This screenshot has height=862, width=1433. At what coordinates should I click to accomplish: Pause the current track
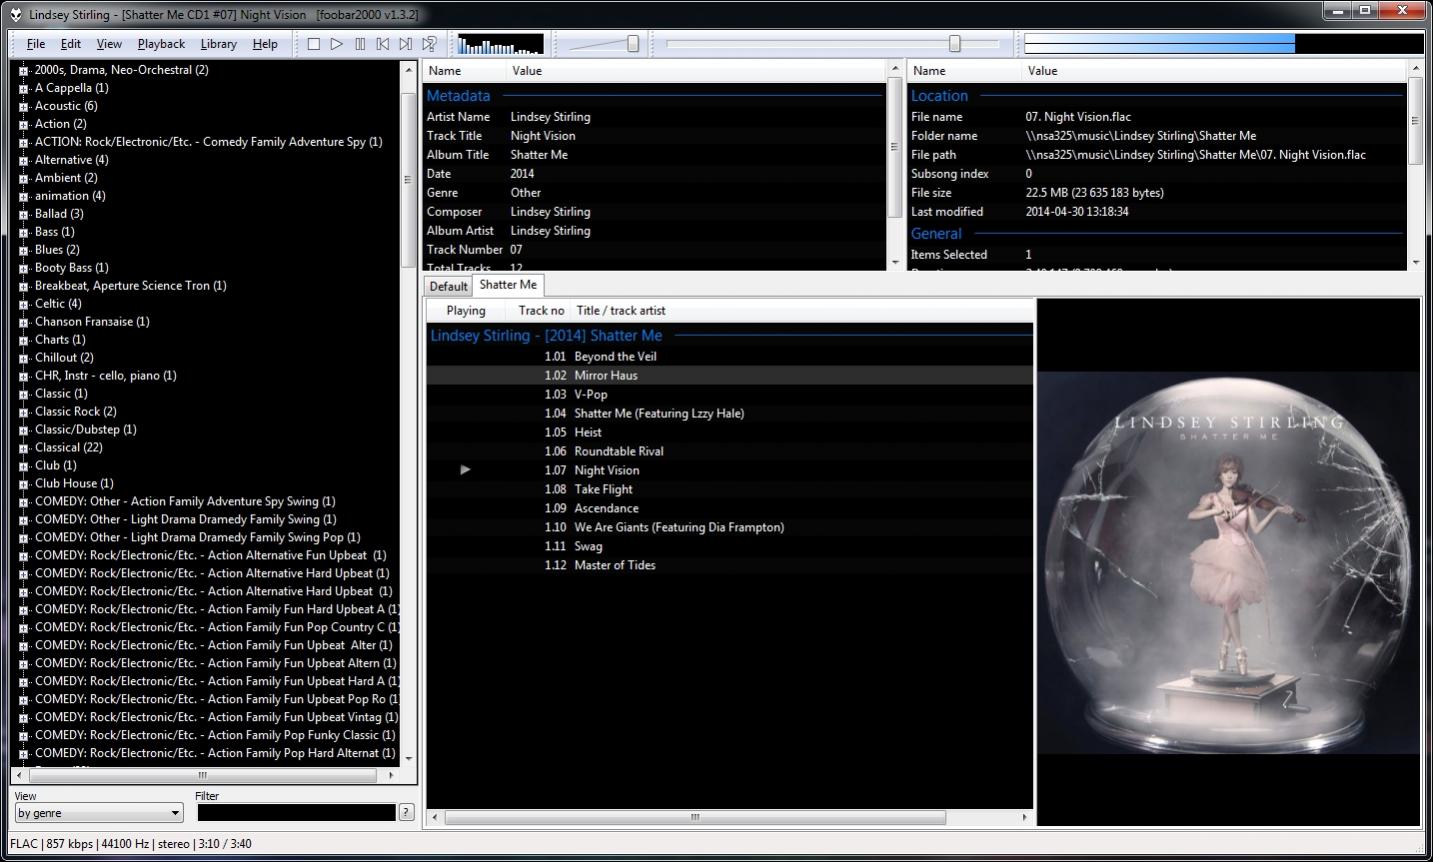coord(360,44)
